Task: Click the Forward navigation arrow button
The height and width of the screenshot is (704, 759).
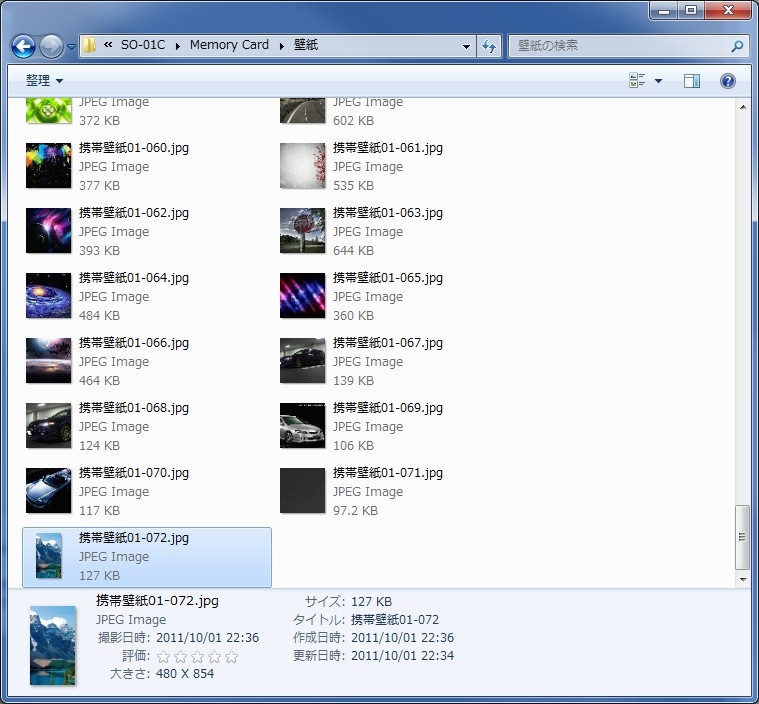Action: point(51,46)
